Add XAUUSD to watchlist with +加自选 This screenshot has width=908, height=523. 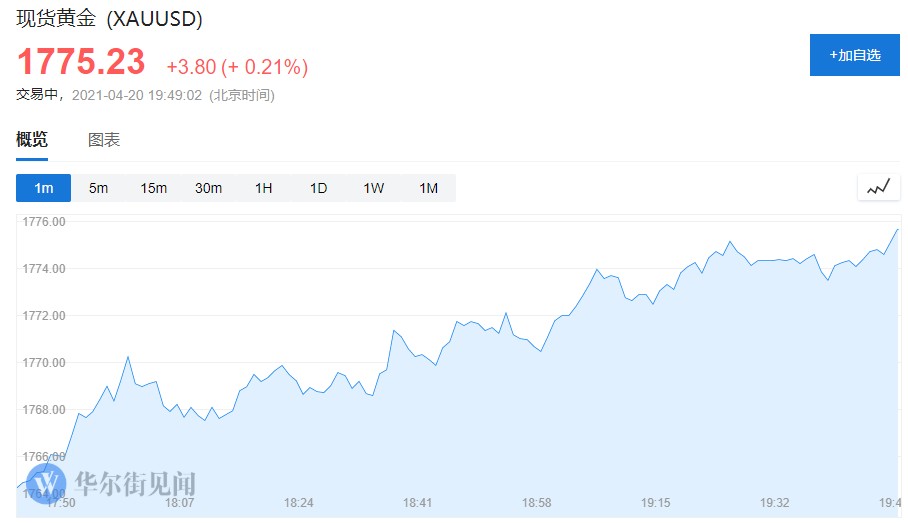point(854,55)
